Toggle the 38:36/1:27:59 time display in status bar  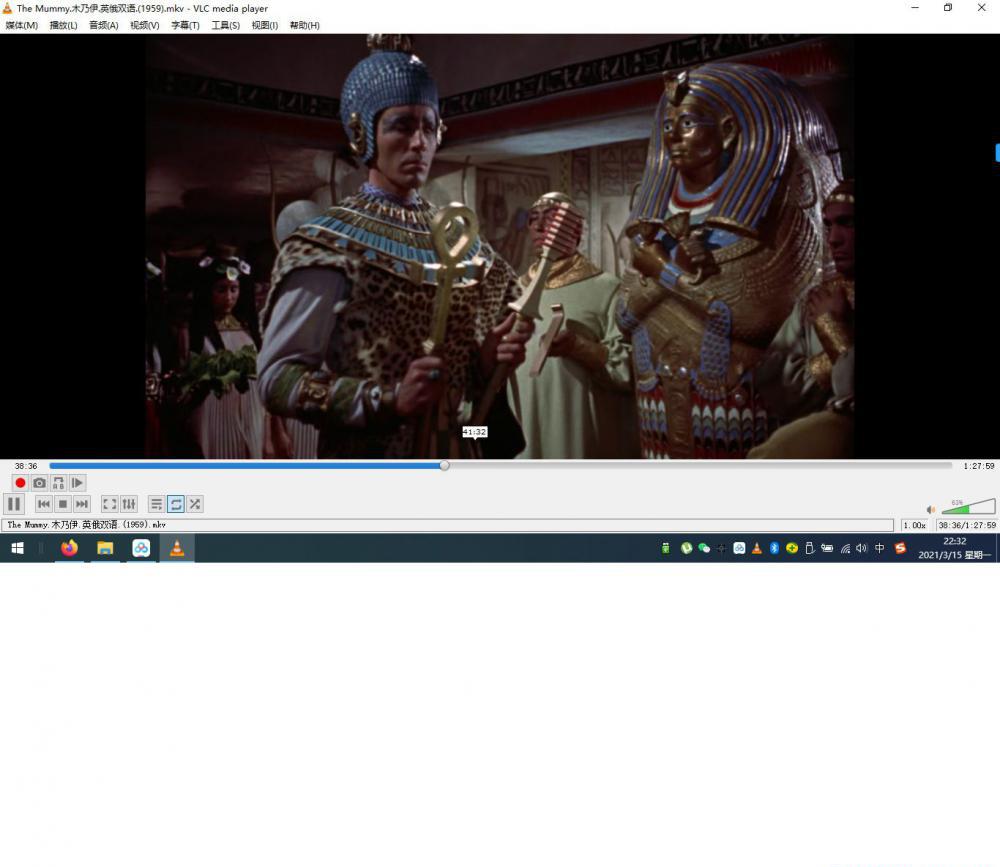coord(967,525)
